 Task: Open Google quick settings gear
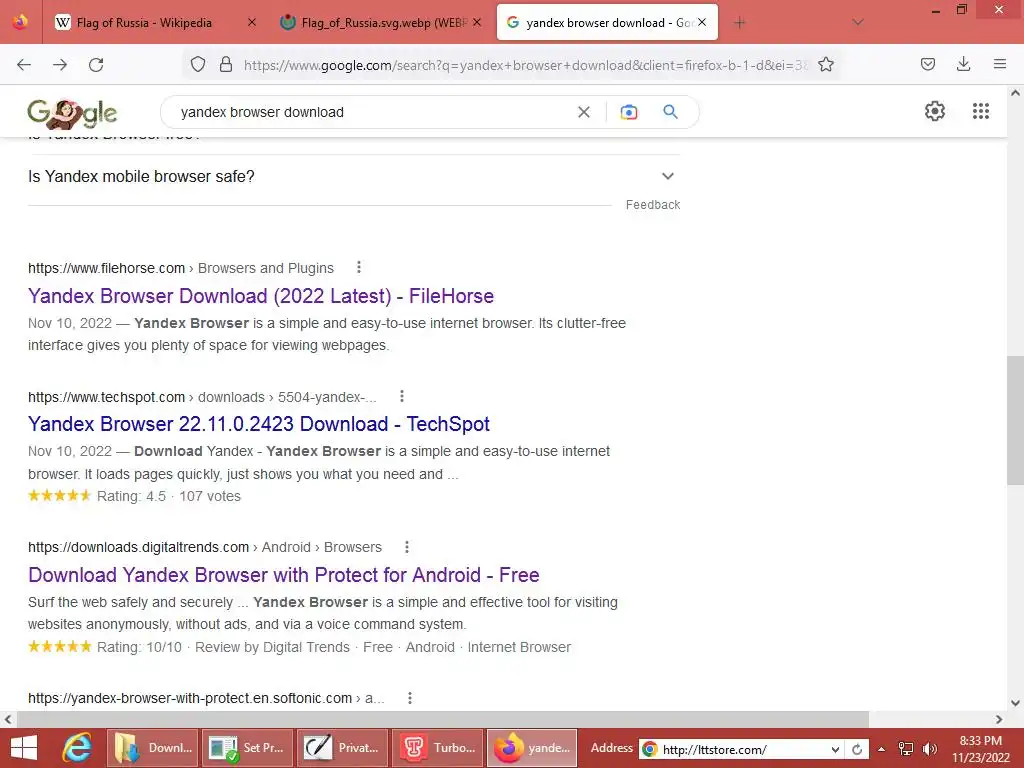[x=935, y=111]
